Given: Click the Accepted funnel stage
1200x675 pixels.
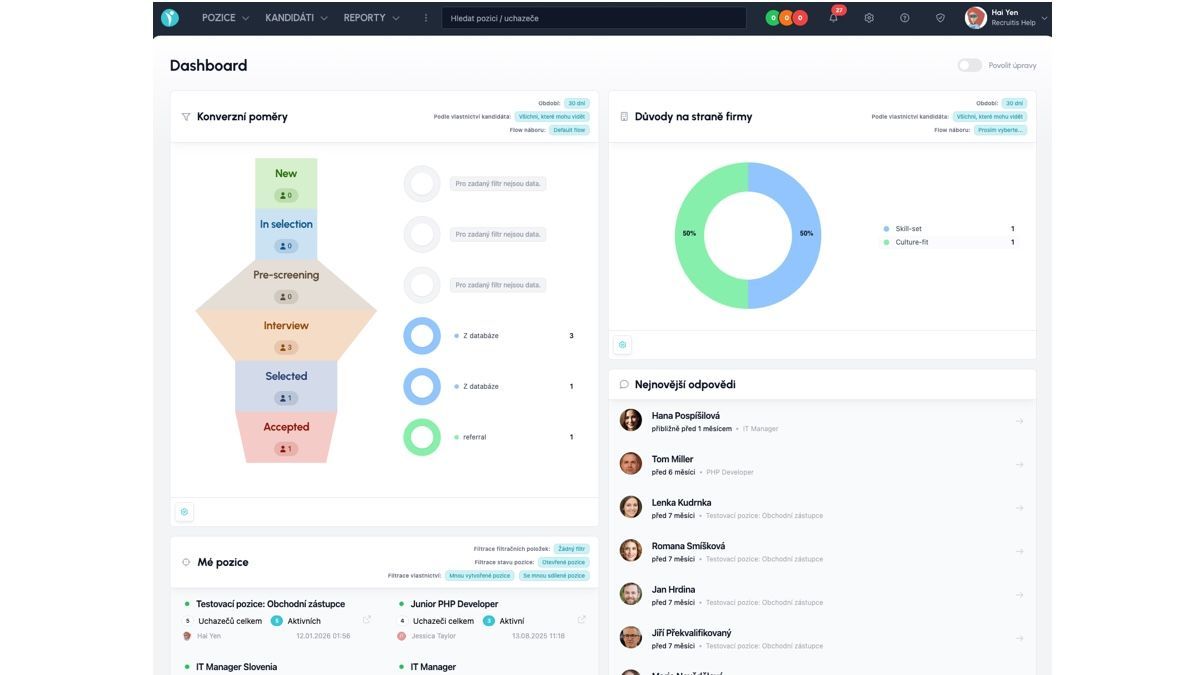Looking at the screenshot, I should pos(286,437).
